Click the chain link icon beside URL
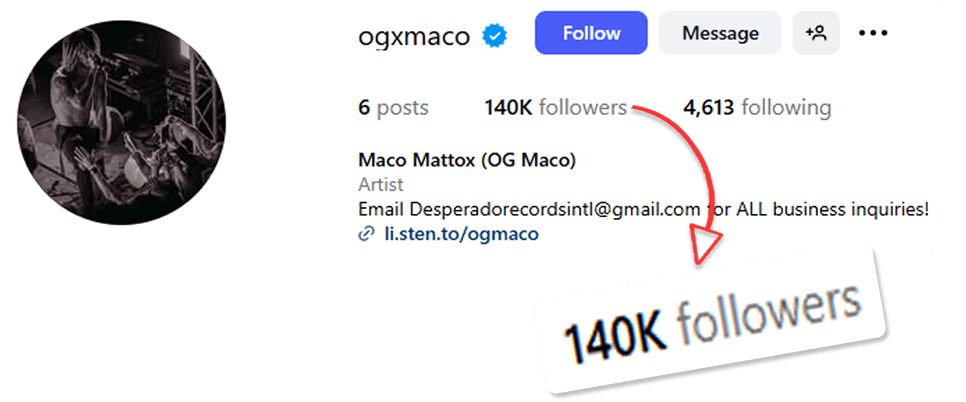 pos(366,234)
